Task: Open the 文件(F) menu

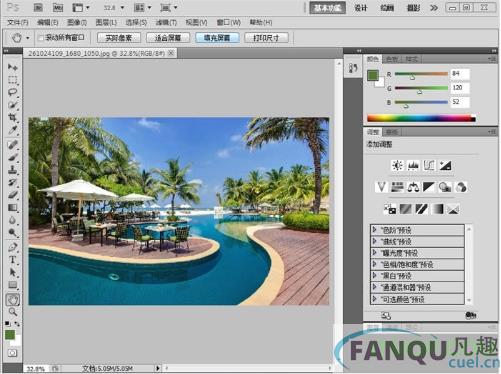Action: [18, 22]
